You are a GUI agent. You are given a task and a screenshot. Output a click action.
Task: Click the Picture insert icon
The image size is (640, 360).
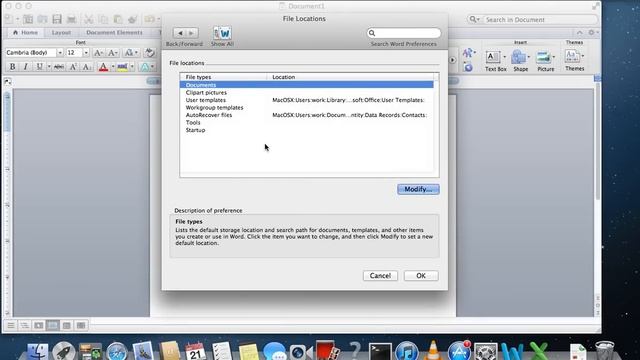543,57
